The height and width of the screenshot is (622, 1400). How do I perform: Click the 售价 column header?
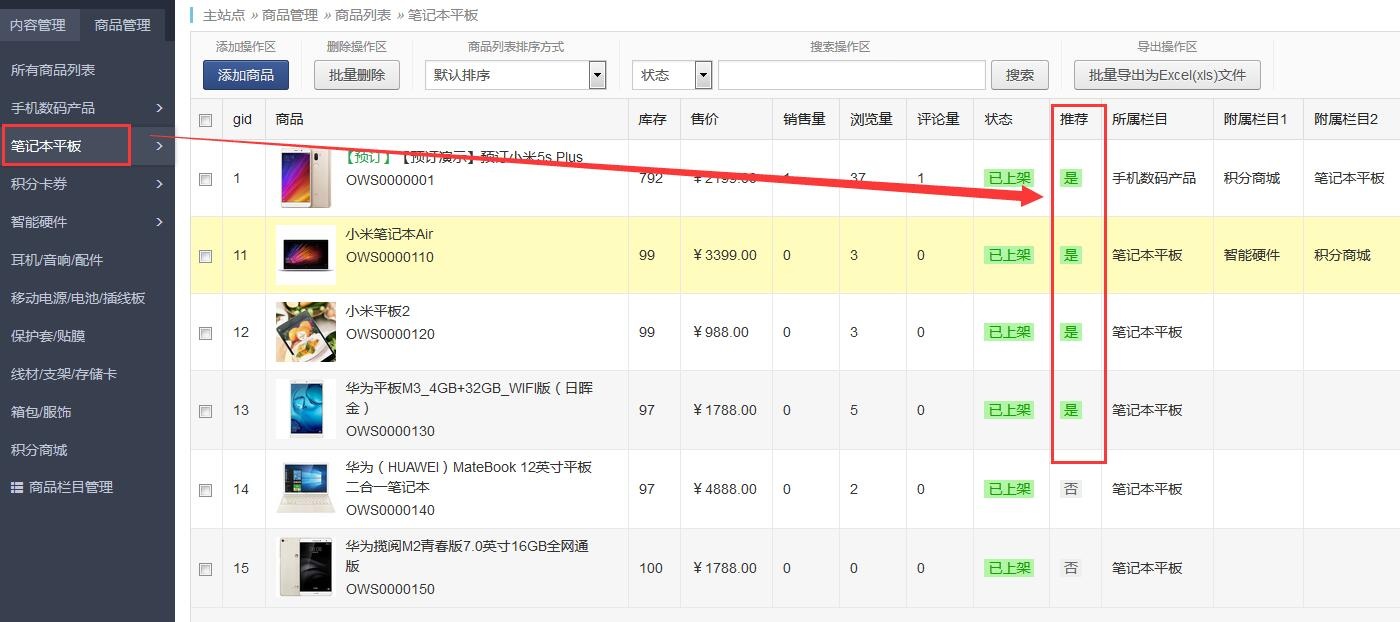click(x=704, y=119)
